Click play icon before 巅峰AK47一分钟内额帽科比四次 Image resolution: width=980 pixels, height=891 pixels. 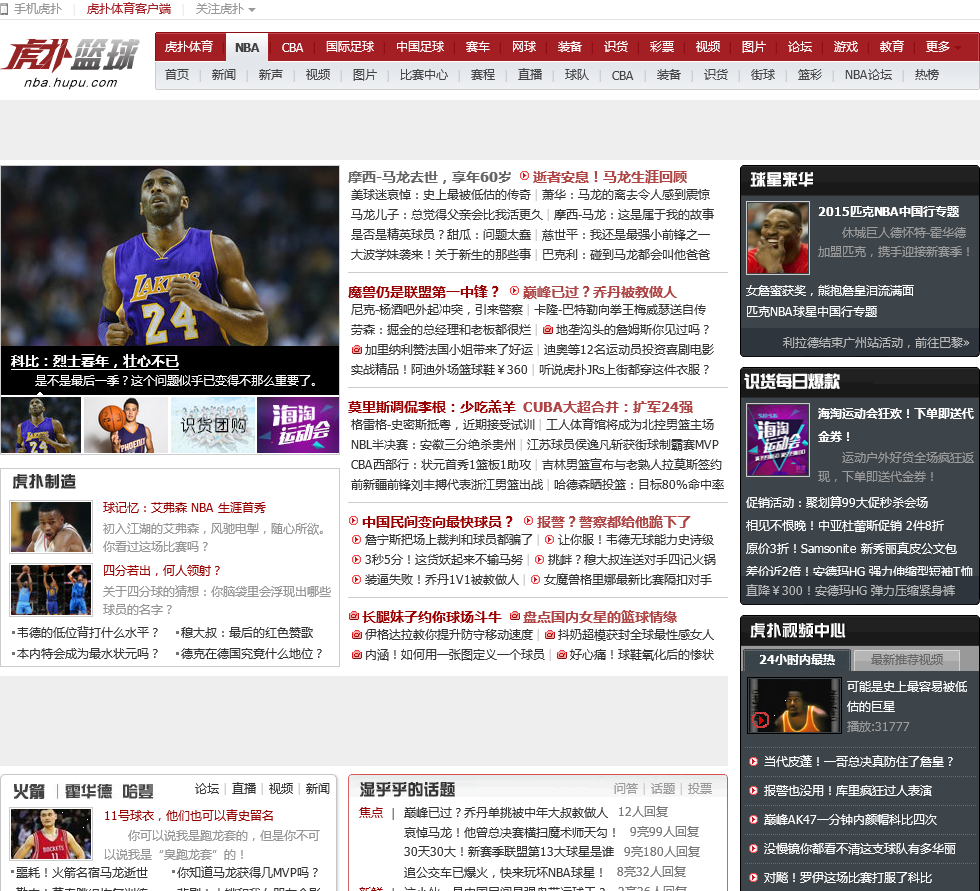pos(753,820)
